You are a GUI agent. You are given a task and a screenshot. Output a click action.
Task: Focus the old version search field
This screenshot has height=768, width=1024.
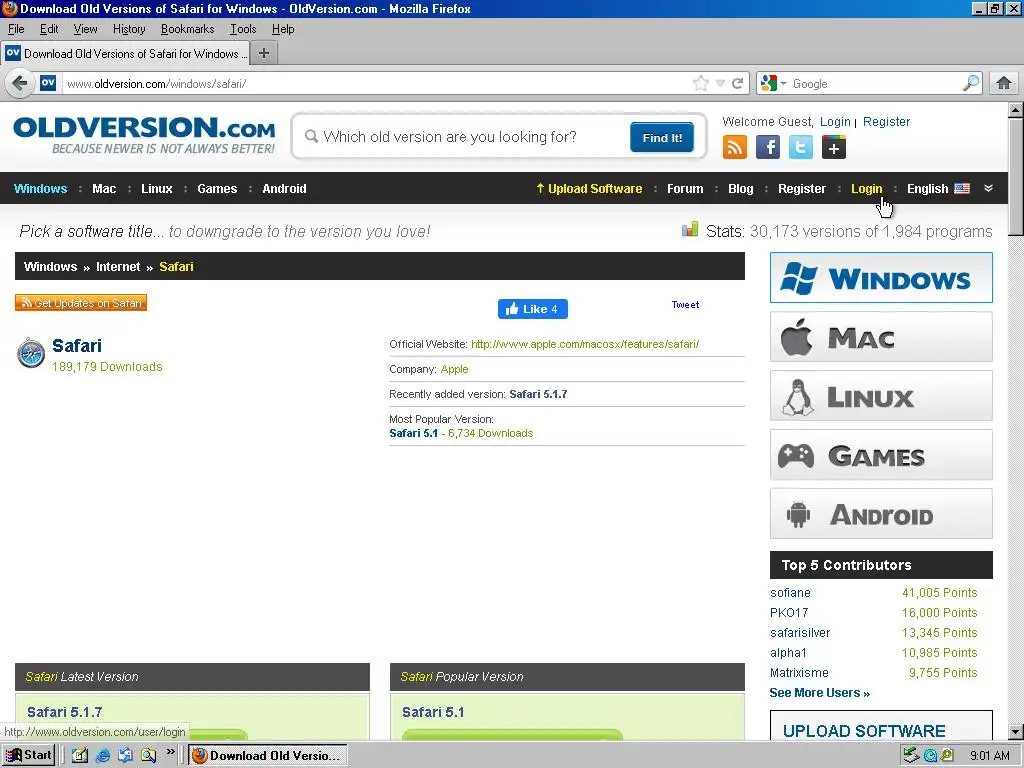click(464, 136)
